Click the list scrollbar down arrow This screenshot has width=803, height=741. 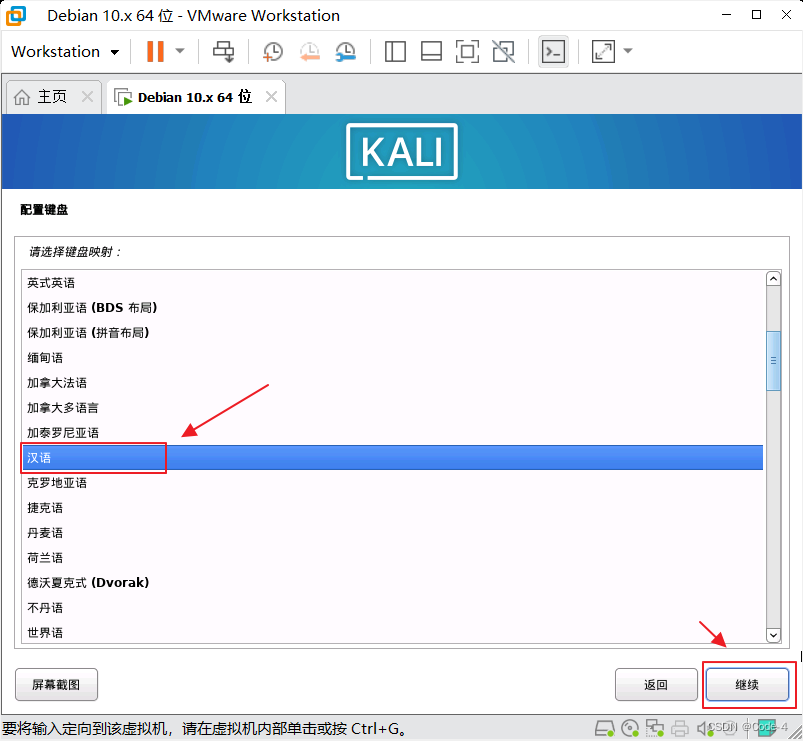point(773,635)
